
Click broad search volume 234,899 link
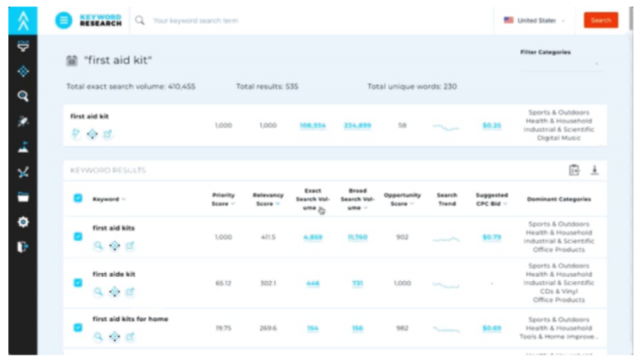point(358,125)
